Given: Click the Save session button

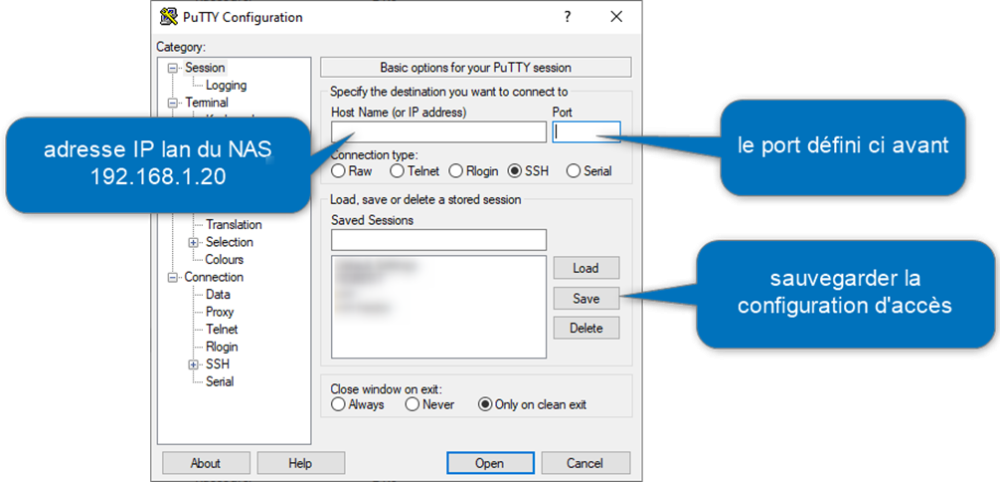Looking at the screenshot, I should point(586,298).
